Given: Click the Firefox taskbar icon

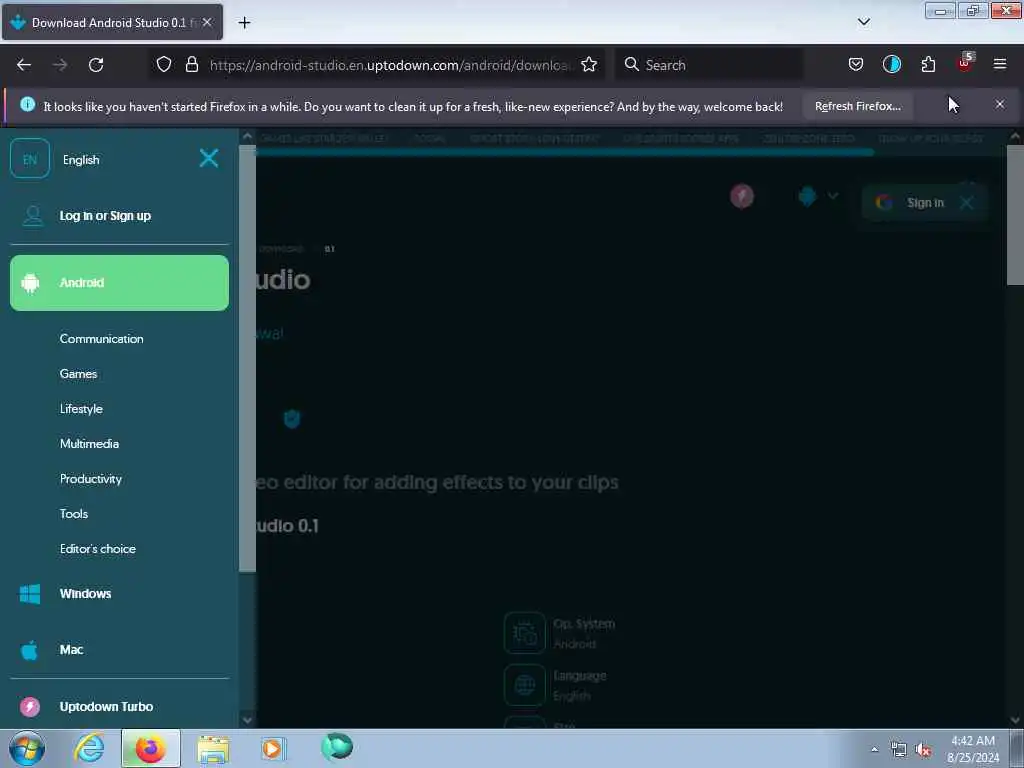Looking at the screenshot, I should [x=151, y=748].
